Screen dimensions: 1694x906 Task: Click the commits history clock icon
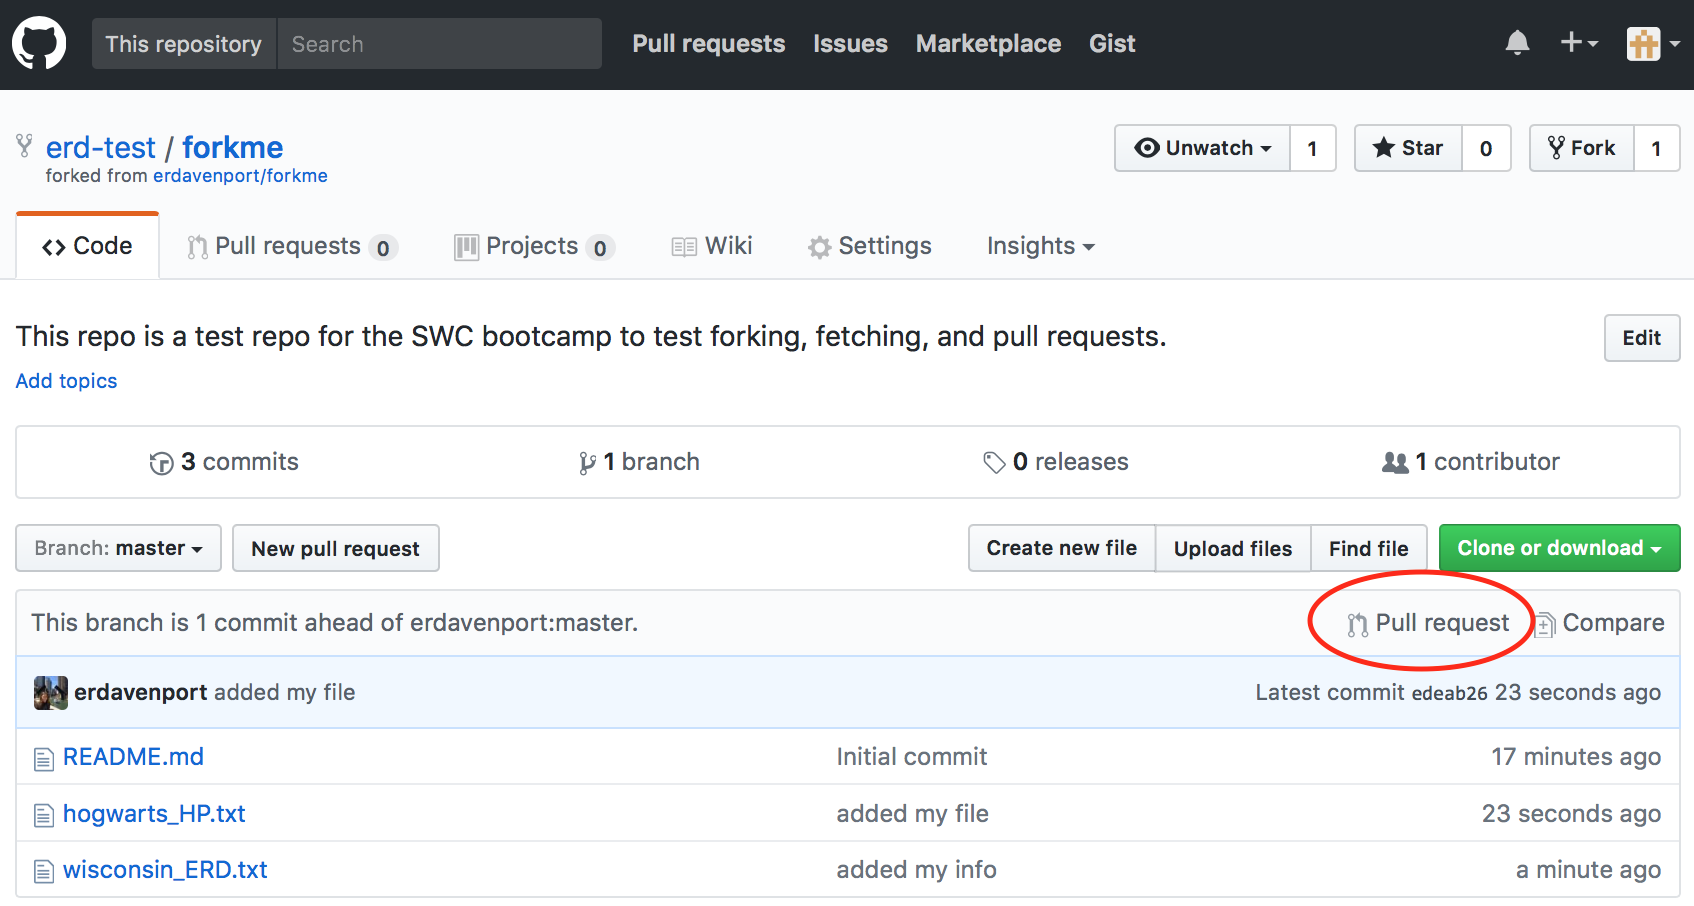[x=162, y=463]
